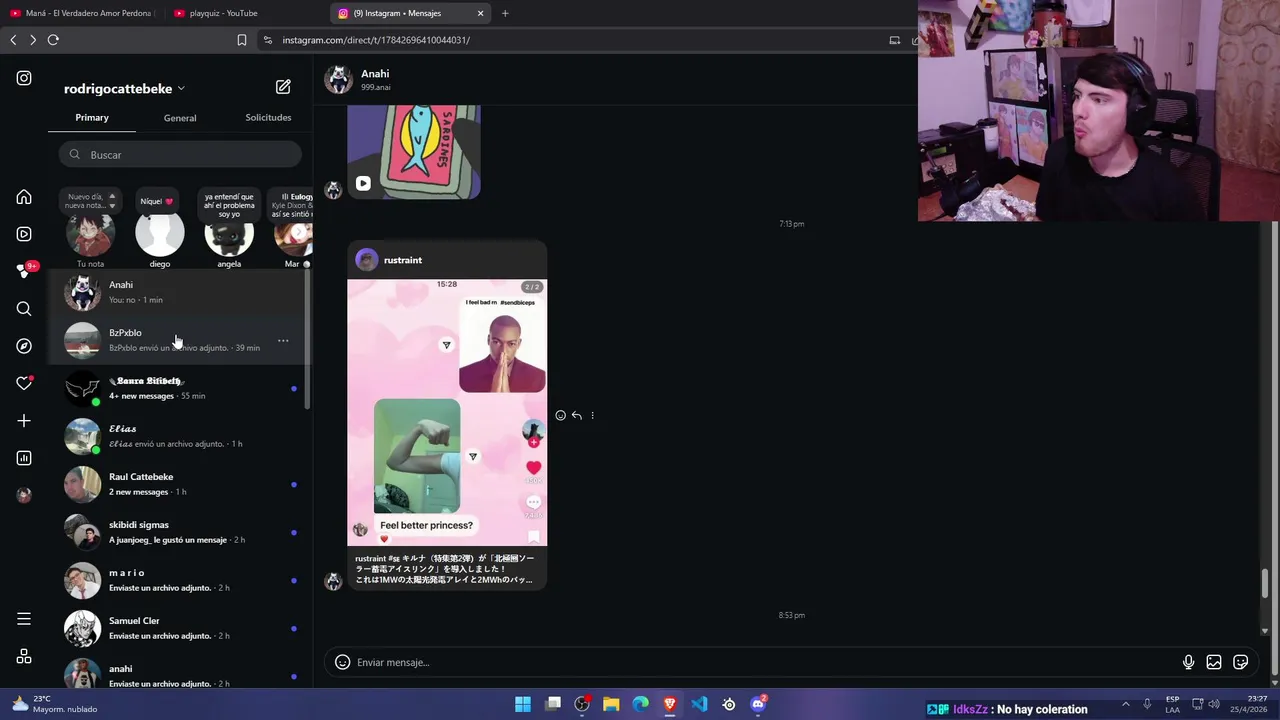Attach an image with the photo icon
Screen dimensions: 1280x720
(1214, 662)
